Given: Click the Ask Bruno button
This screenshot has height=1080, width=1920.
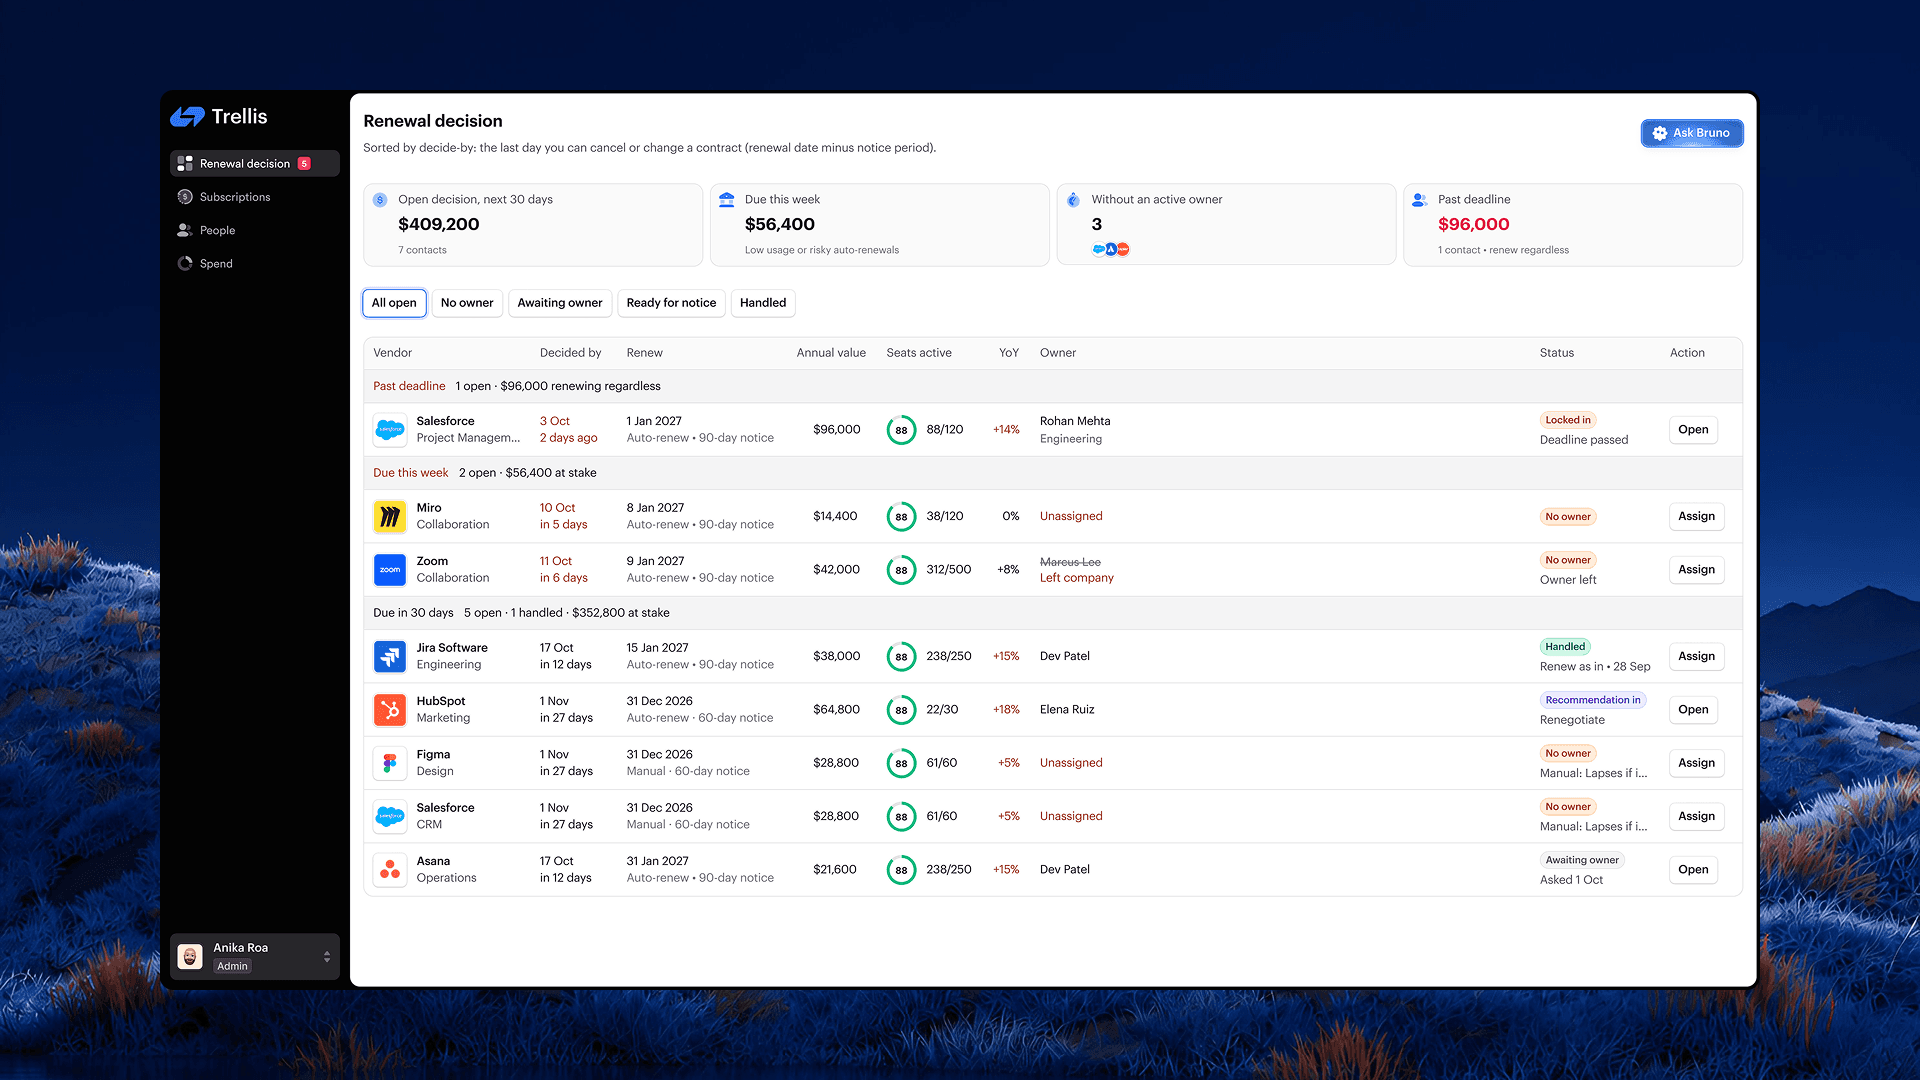Looking at the screenshot, I should point(1692,133).
